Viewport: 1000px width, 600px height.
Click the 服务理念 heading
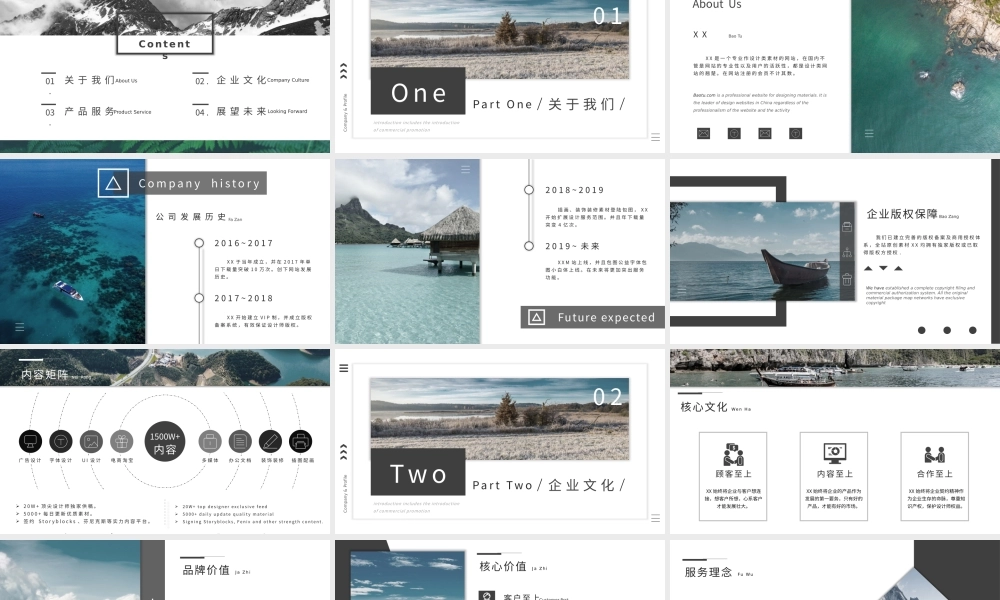click(708, 573)
